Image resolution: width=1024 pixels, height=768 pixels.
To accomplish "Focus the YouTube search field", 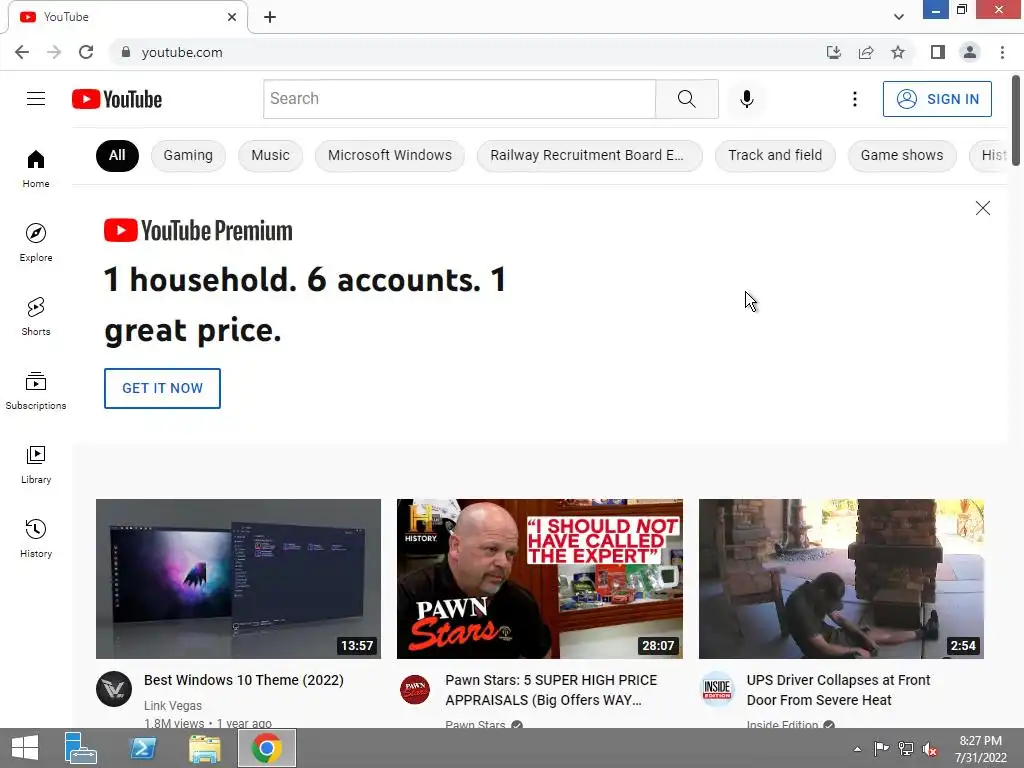I will 459,99.
